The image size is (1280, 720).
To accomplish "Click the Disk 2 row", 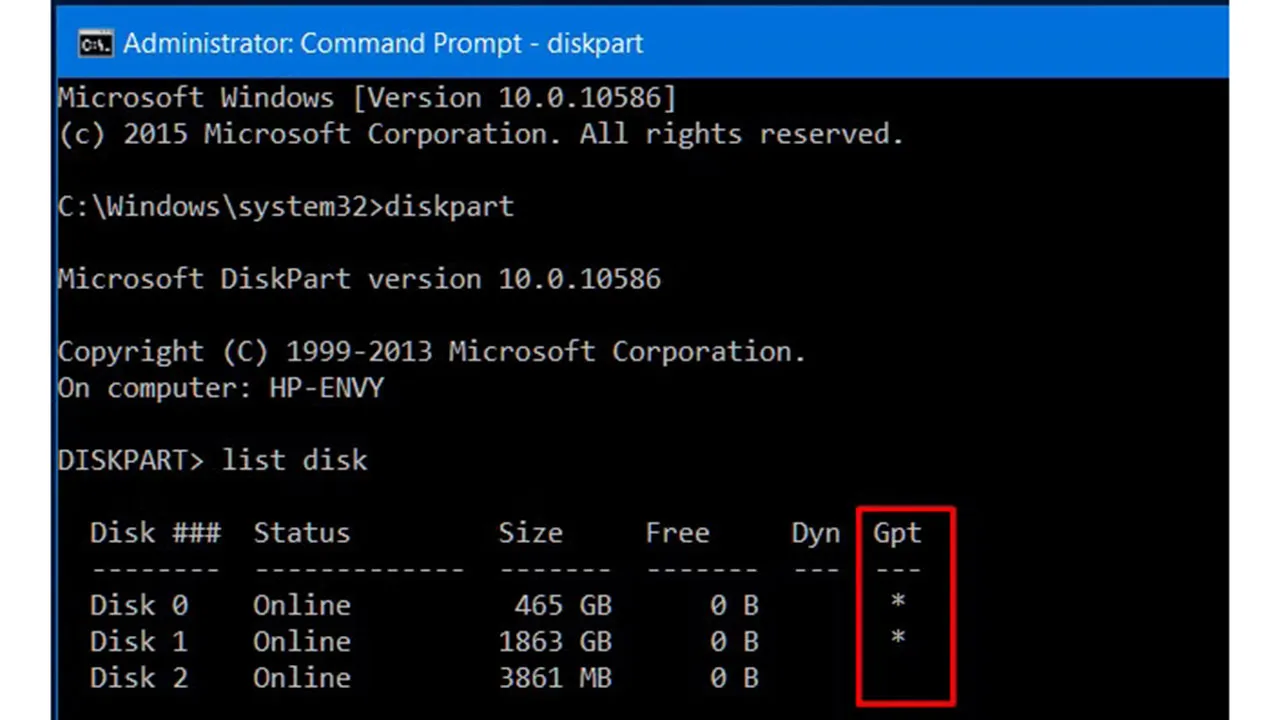I will 139,677.
